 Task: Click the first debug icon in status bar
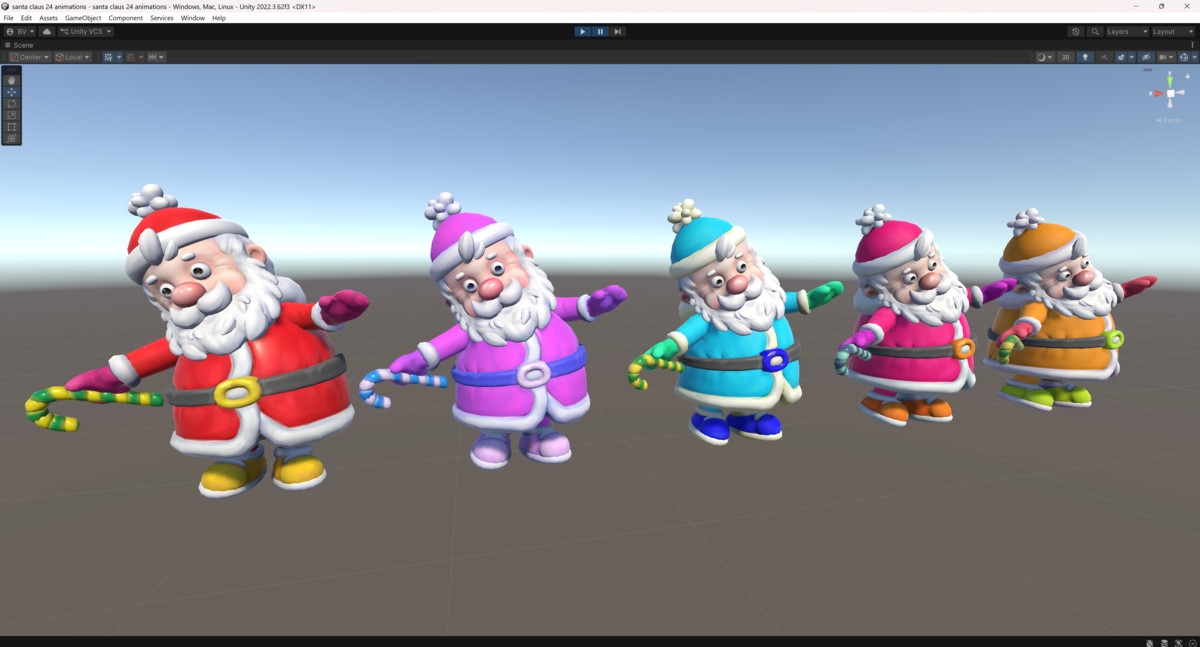[x=1150, y=642]
